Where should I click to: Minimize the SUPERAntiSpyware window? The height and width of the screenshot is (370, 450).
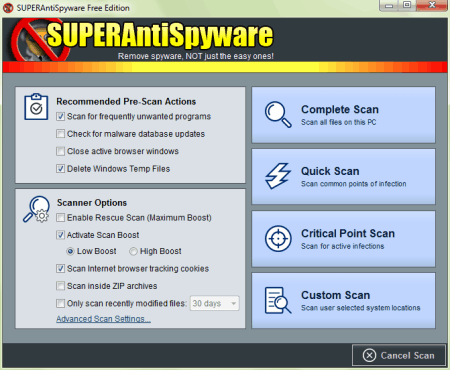point(389,5)
